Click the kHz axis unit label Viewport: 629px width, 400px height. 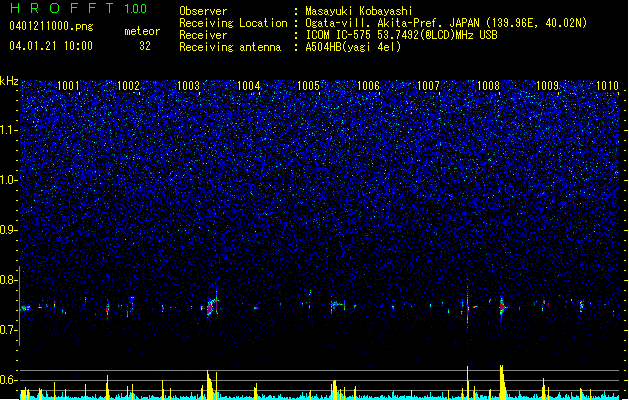(x=9, y=81)
